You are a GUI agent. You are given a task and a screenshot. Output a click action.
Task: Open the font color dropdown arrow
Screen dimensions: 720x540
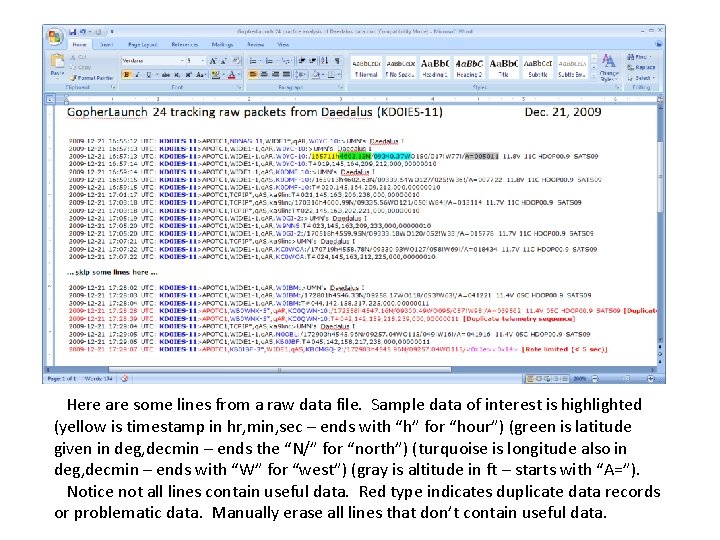pos(239,74)
